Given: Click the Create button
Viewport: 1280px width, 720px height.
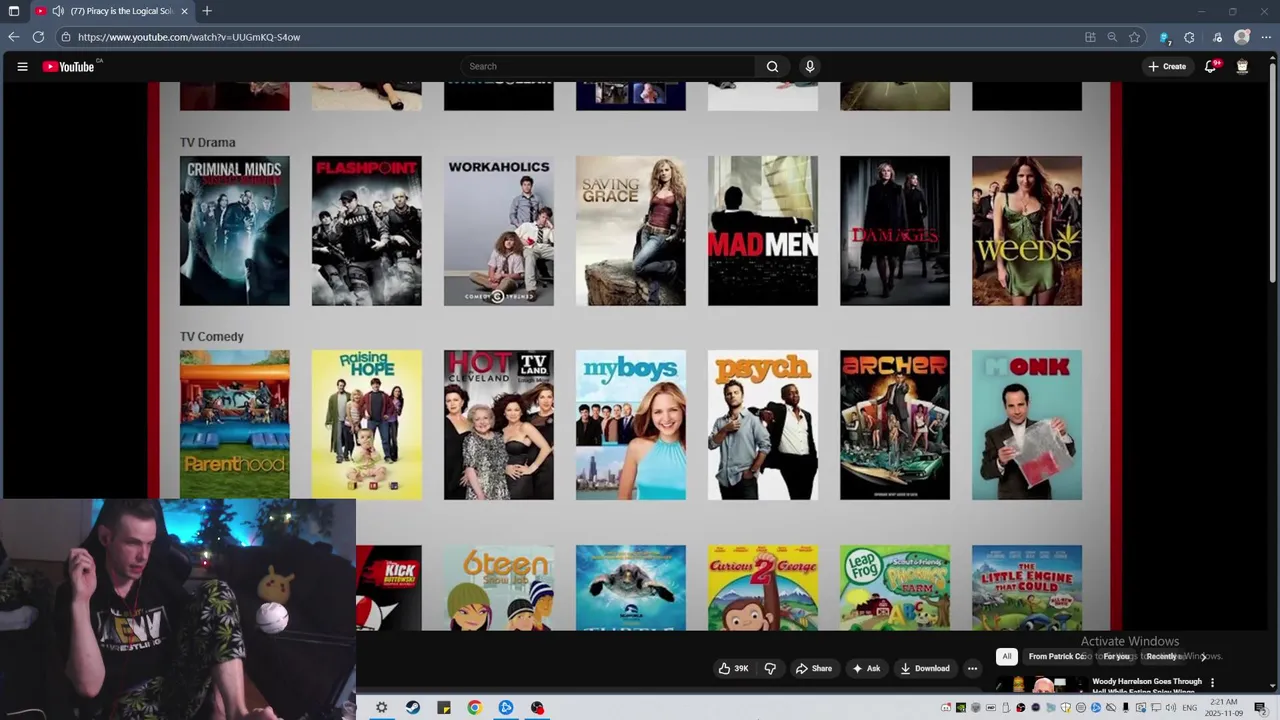Looking at the screenshot, I should pos(1167,67).
